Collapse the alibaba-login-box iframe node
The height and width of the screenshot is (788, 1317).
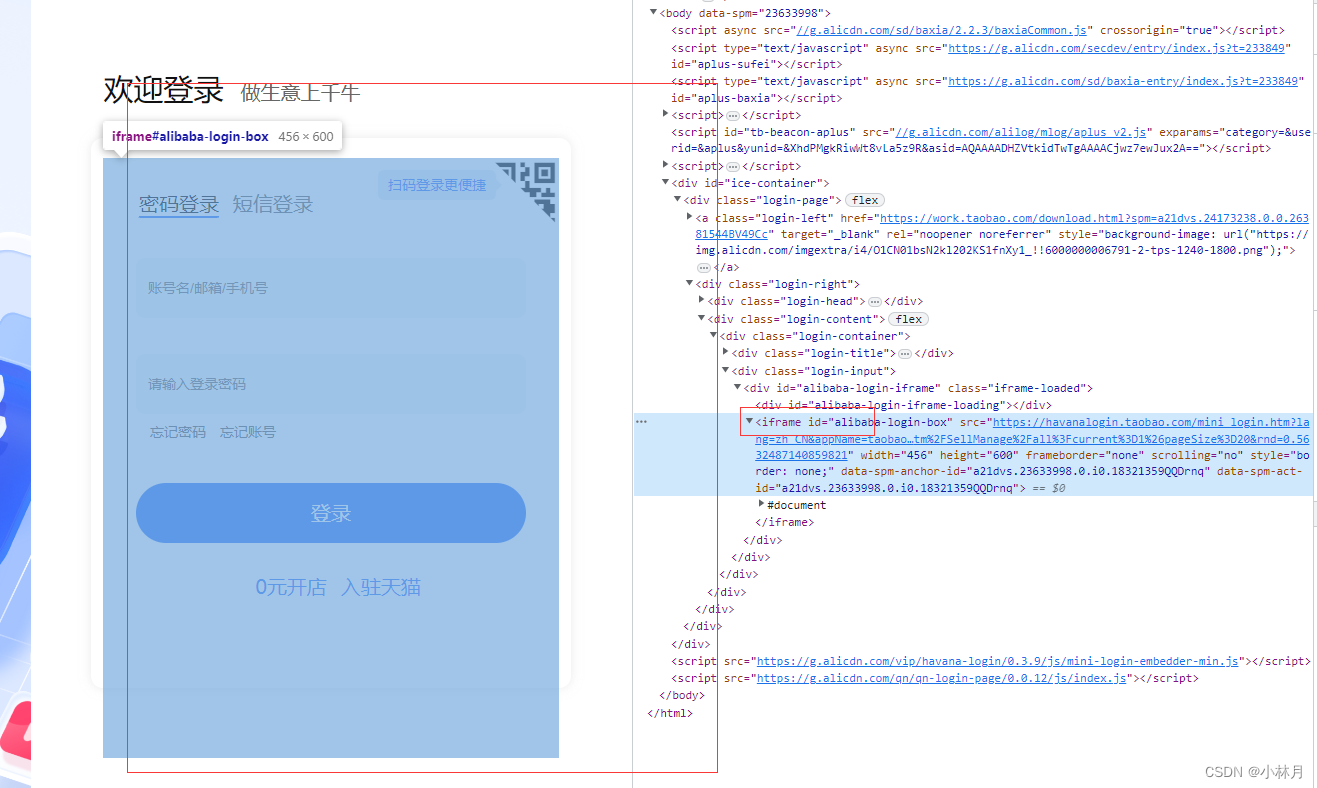click(x=750, y=422)
